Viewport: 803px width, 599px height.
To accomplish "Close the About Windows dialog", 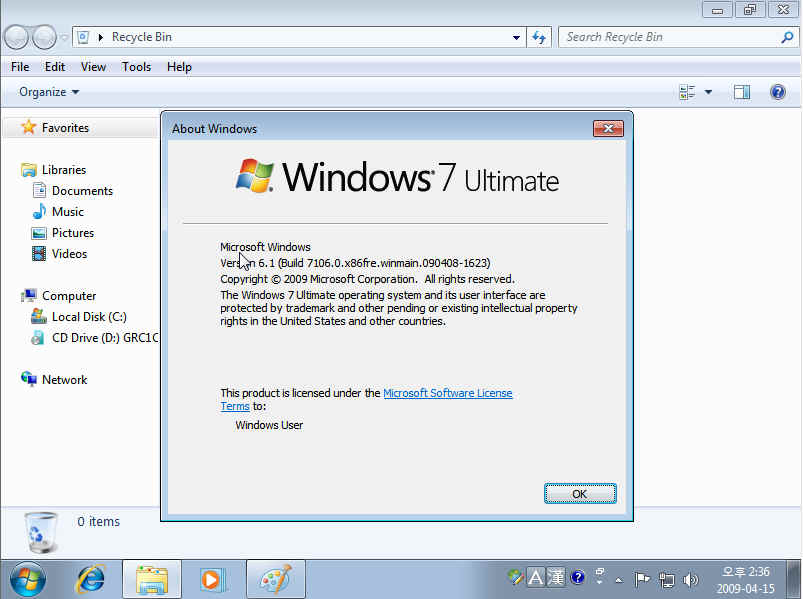I will (x=608, y=129).
